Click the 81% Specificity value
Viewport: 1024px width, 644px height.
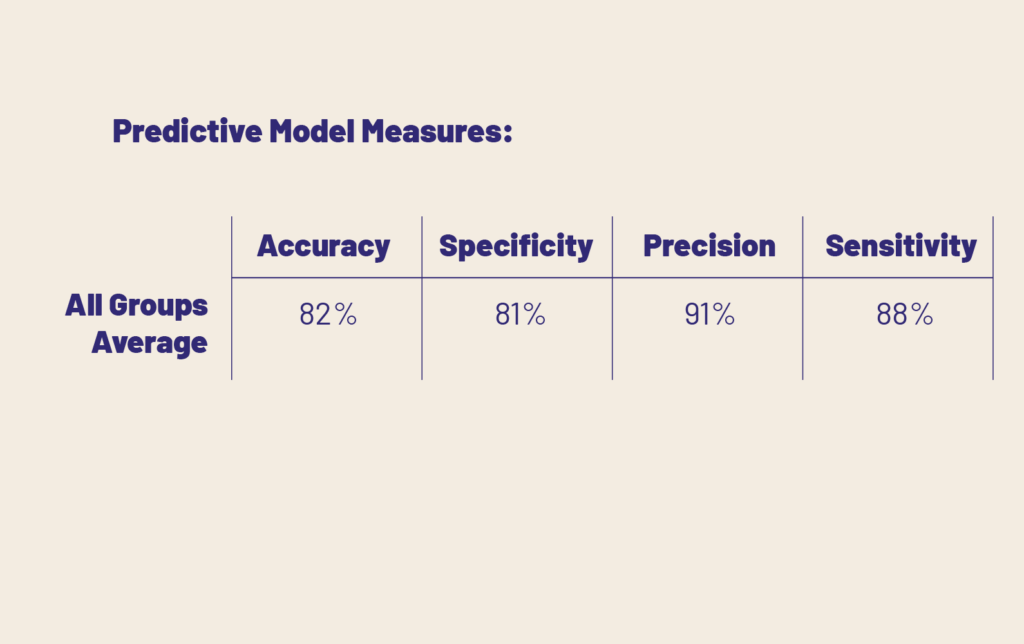point(520,315)
